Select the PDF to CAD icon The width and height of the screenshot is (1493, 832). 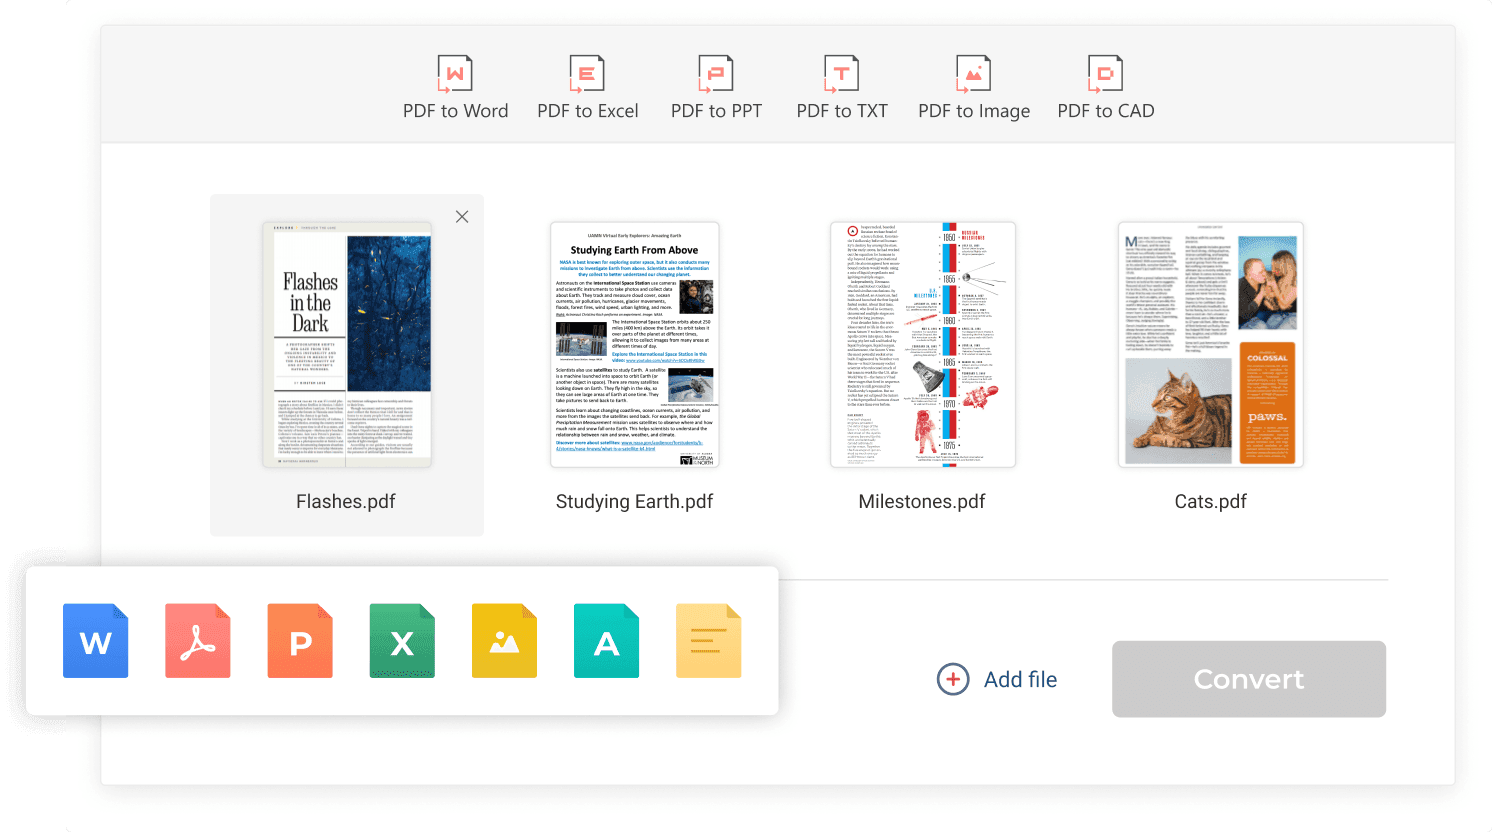pyautogui.click(x=1105, y=74)
